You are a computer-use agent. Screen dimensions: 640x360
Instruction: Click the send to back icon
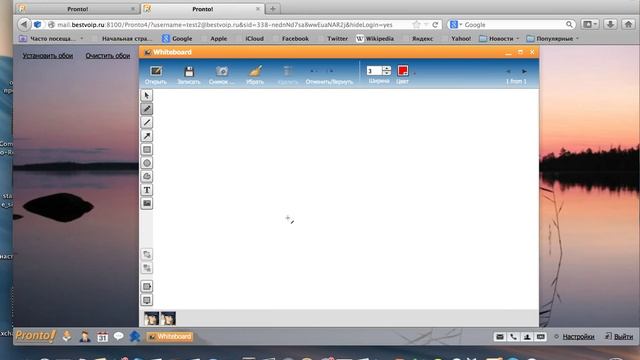pos(147,268)
